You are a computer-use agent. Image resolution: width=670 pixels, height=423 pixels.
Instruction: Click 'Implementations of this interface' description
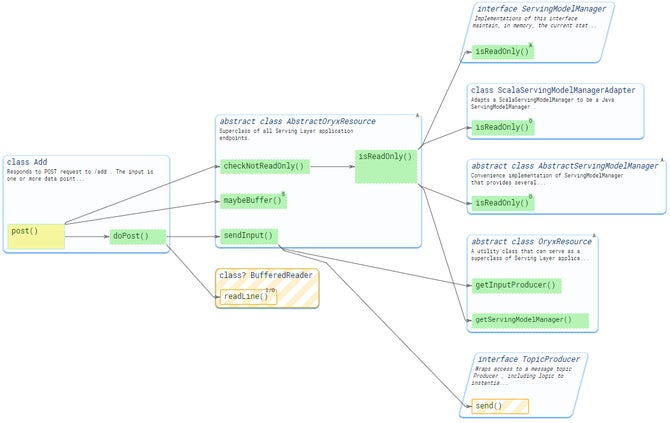pyautogui.click(x=534, y=22)
